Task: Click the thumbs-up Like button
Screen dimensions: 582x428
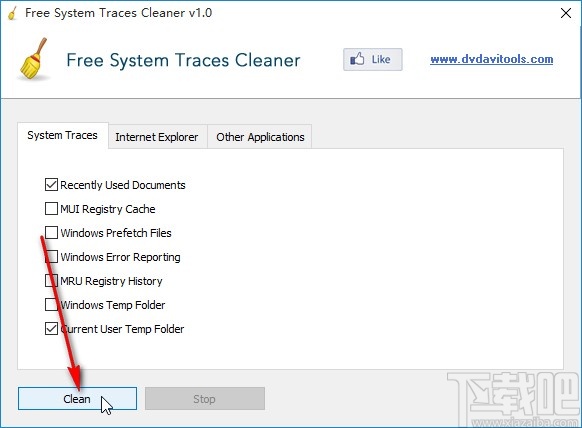Action: [x=372, y=59]
